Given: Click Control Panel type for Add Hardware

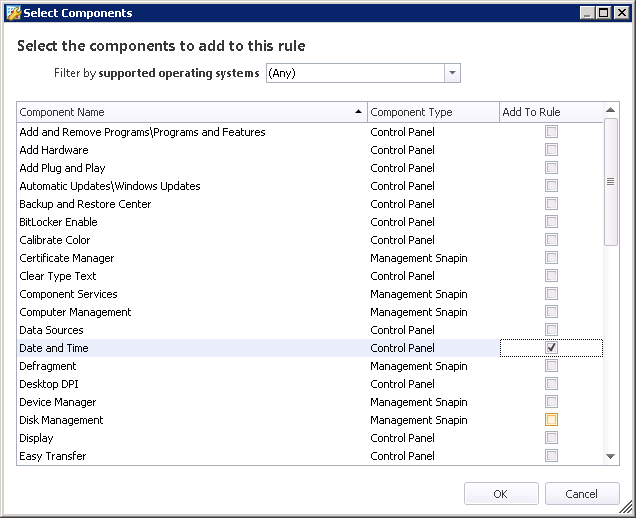Looking at the screenshot, I should pos(402,150).
